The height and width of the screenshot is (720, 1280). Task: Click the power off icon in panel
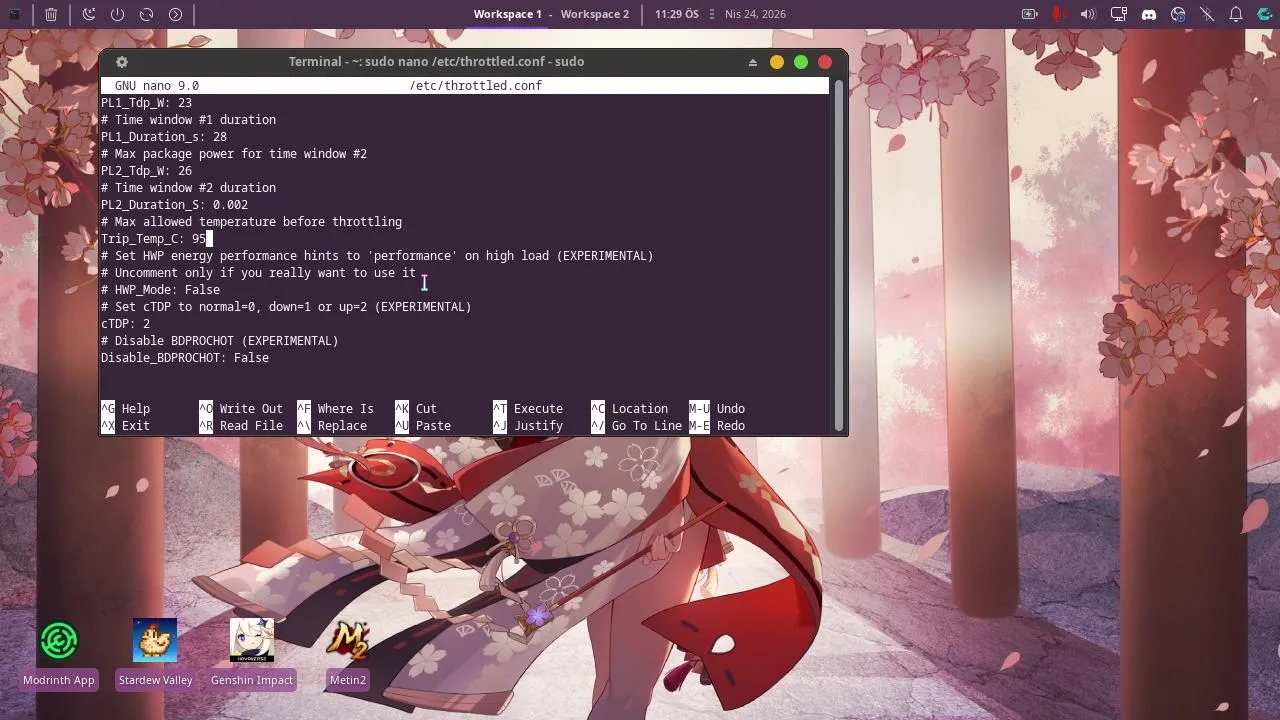point(117,14)
